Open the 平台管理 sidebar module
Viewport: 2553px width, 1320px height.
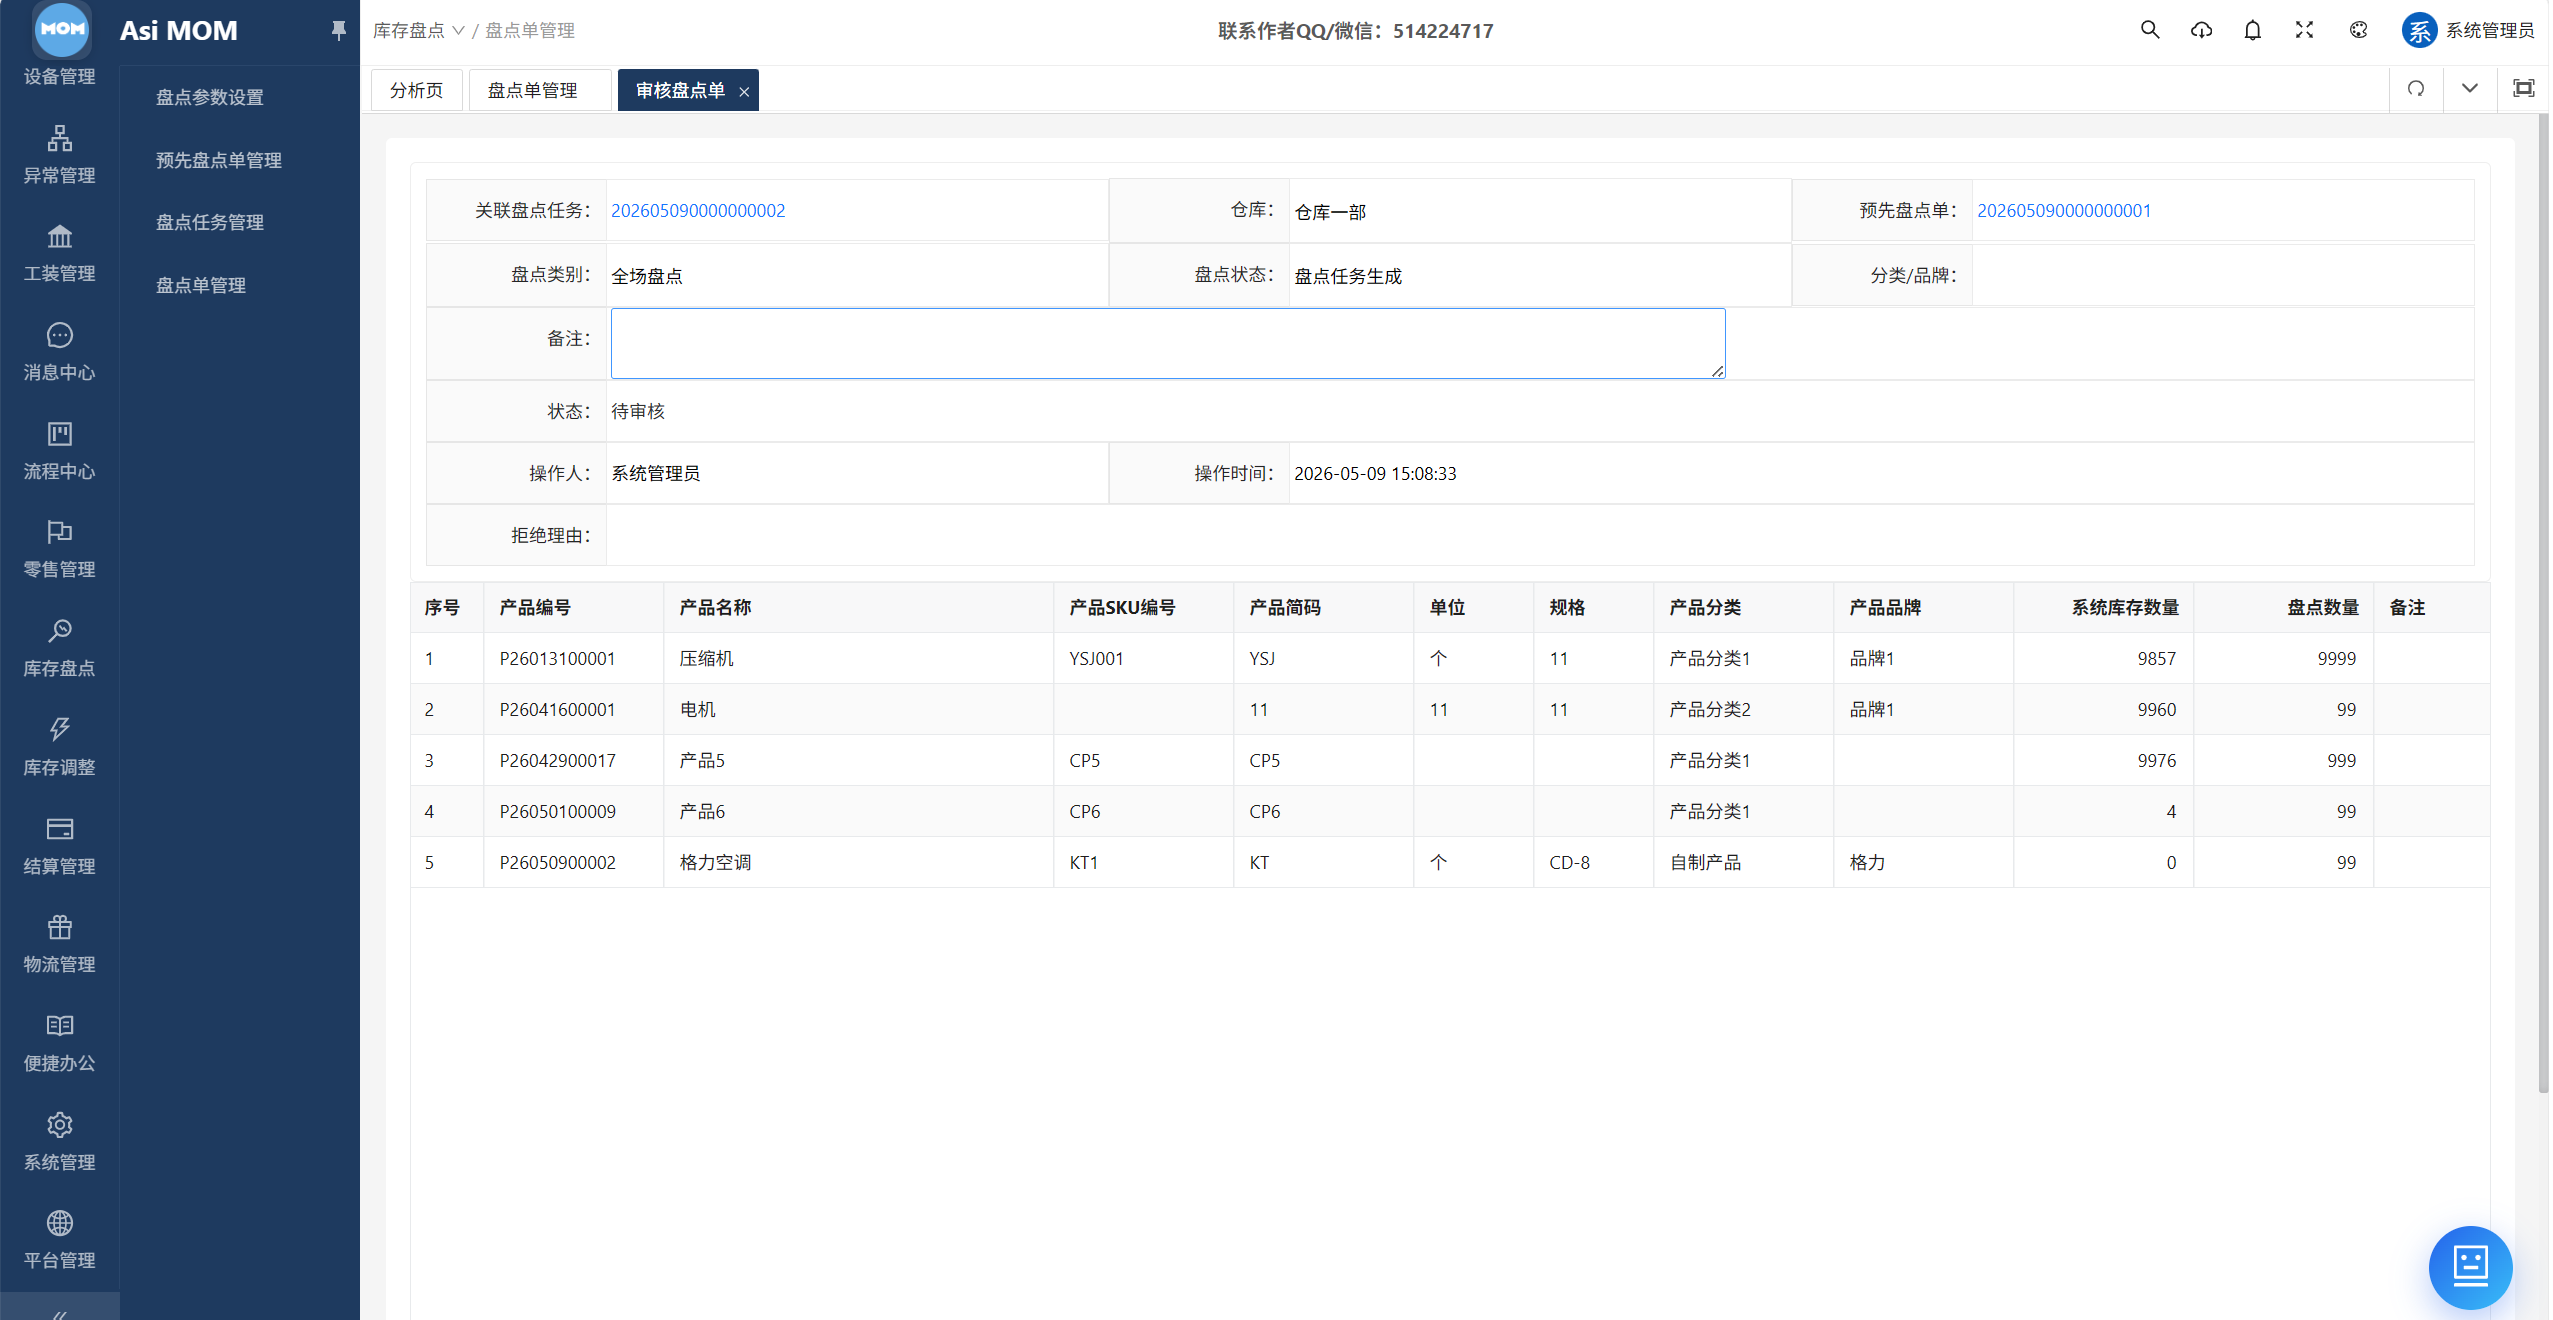pyautogui.click(x=59, y=1240)
